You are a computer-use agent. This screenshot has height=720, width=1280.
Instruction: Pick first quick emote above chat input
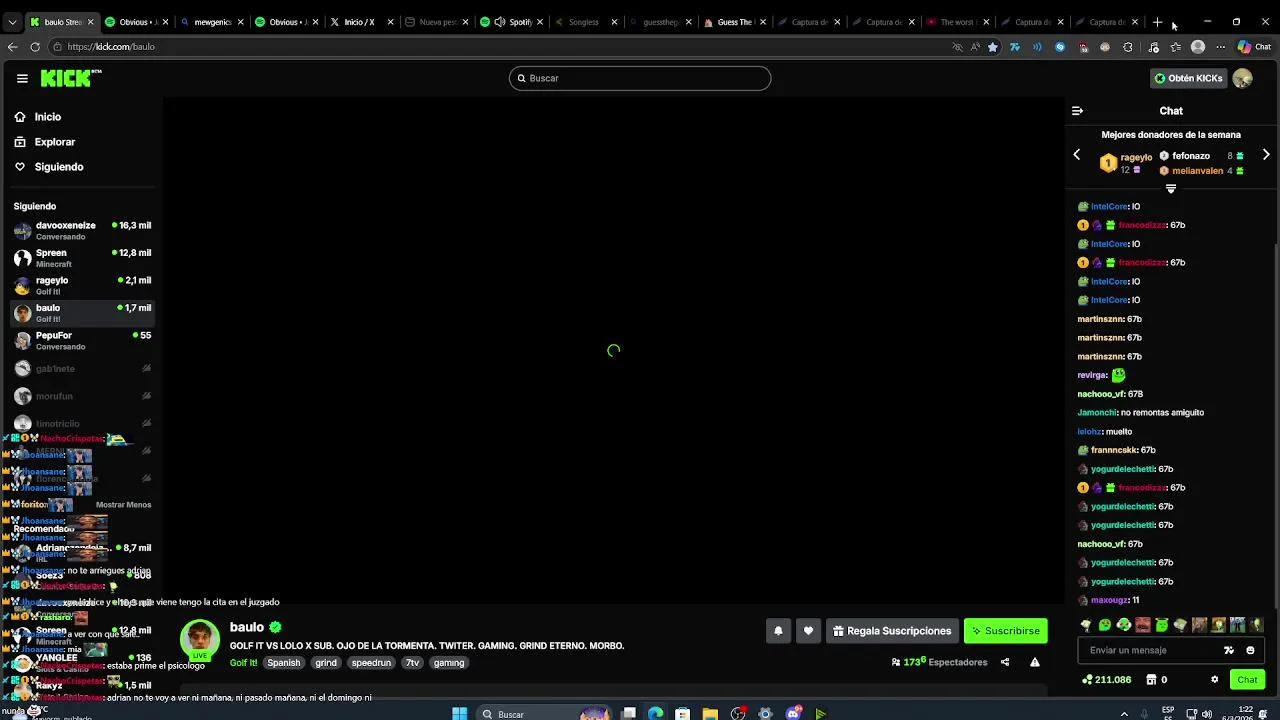(1086, 625)
